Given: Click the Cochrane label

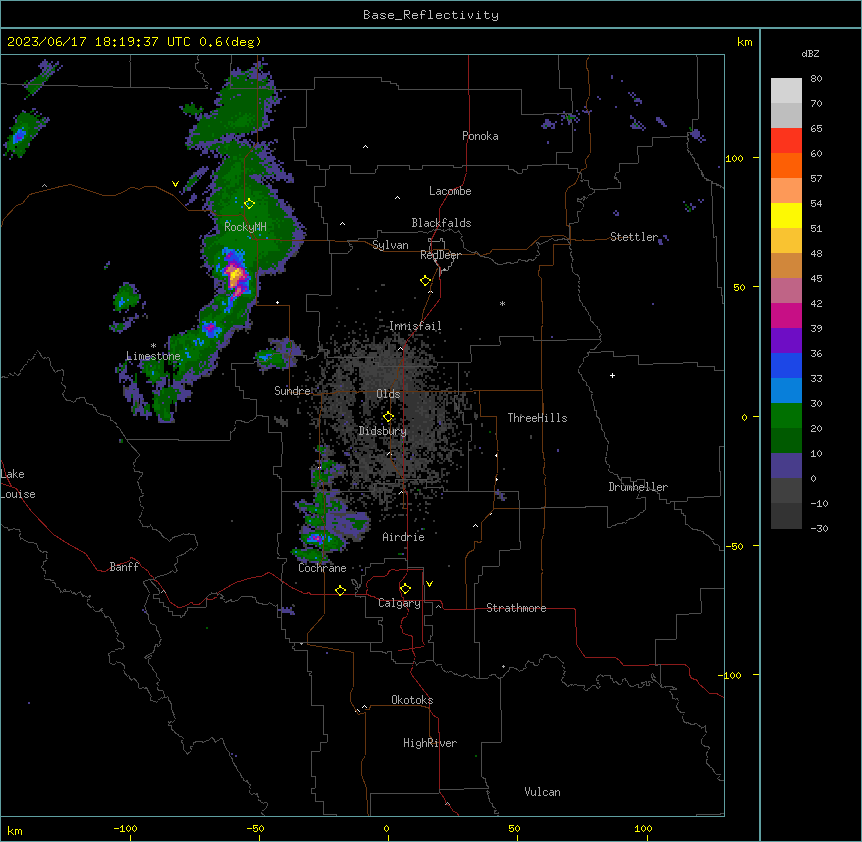Looking at the screenshot, I should (x=322, y=568).
